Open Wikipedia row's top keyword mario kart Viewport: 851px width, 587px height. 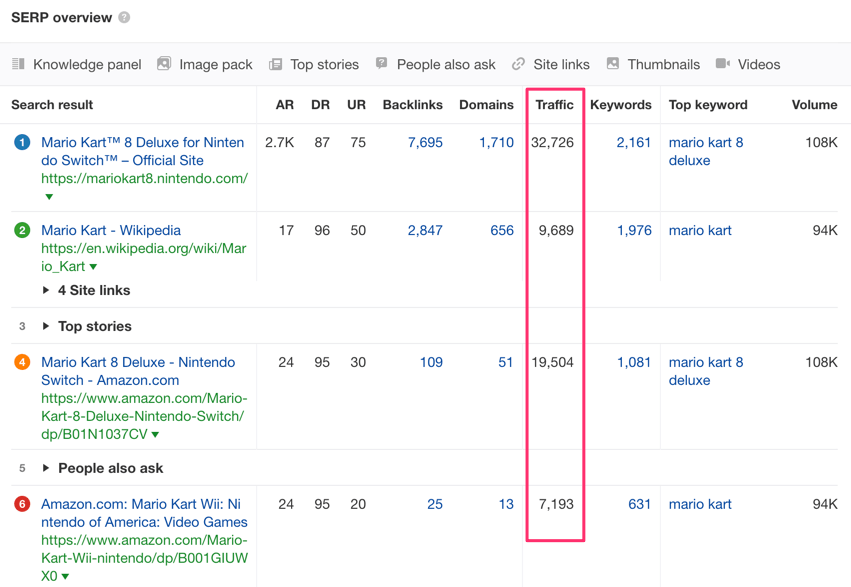(x=700, y=231)
